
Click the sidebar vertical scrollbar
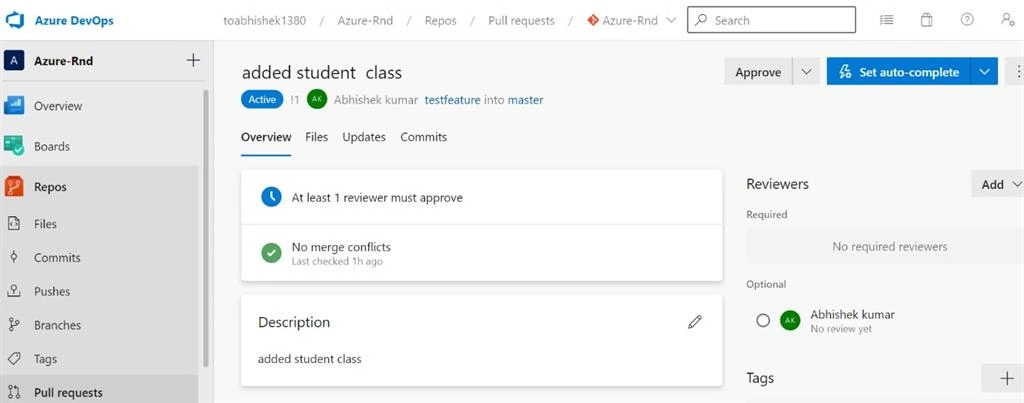tap(206, 229)
